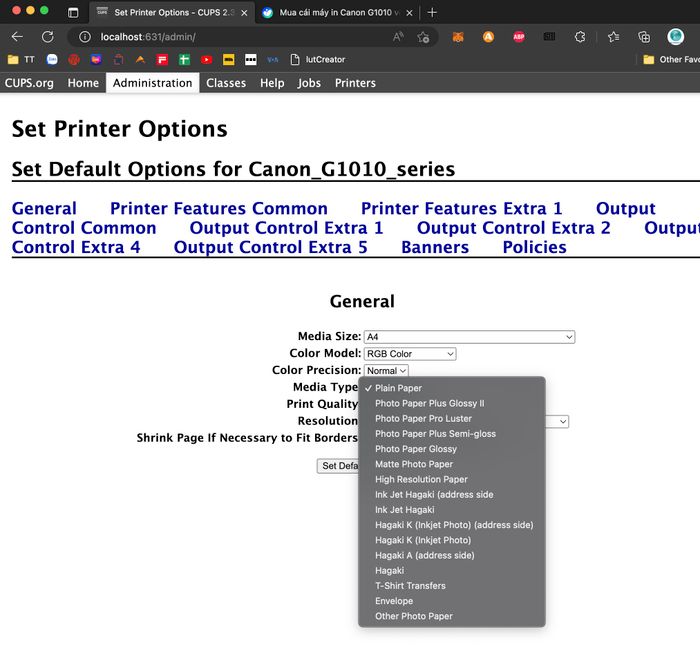Select the Administration navigation tab
The width and height of the screenshot is (700, 654).
point(152,83)
